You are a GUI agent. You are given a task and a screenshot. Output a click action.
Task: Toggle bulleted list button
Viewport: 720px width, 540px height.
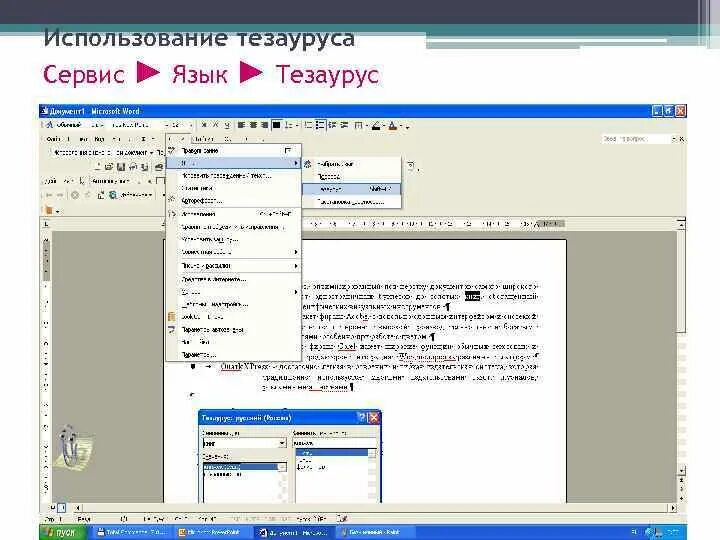pos(320,125)
